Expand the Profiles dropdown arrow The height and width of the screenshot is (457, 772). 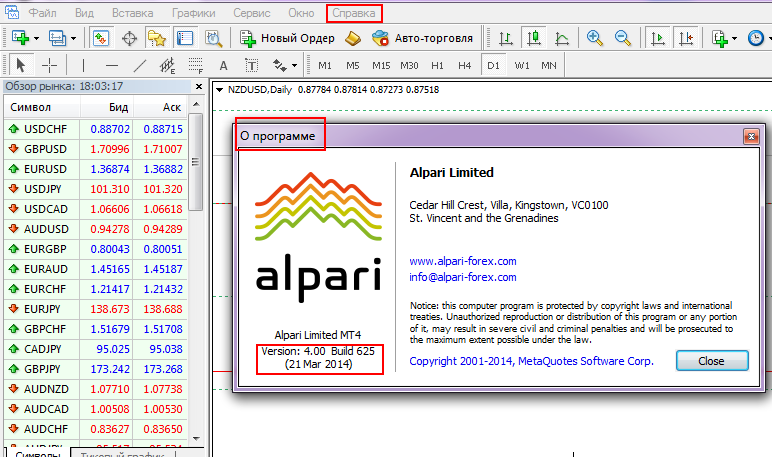click(73, 38)
